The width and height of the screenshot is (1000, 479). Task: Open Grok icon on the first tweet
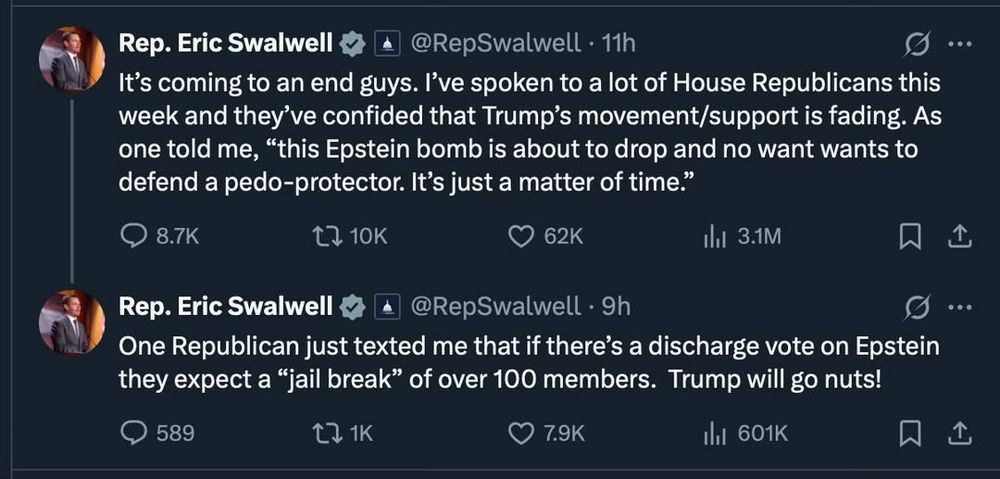point(917,44)
